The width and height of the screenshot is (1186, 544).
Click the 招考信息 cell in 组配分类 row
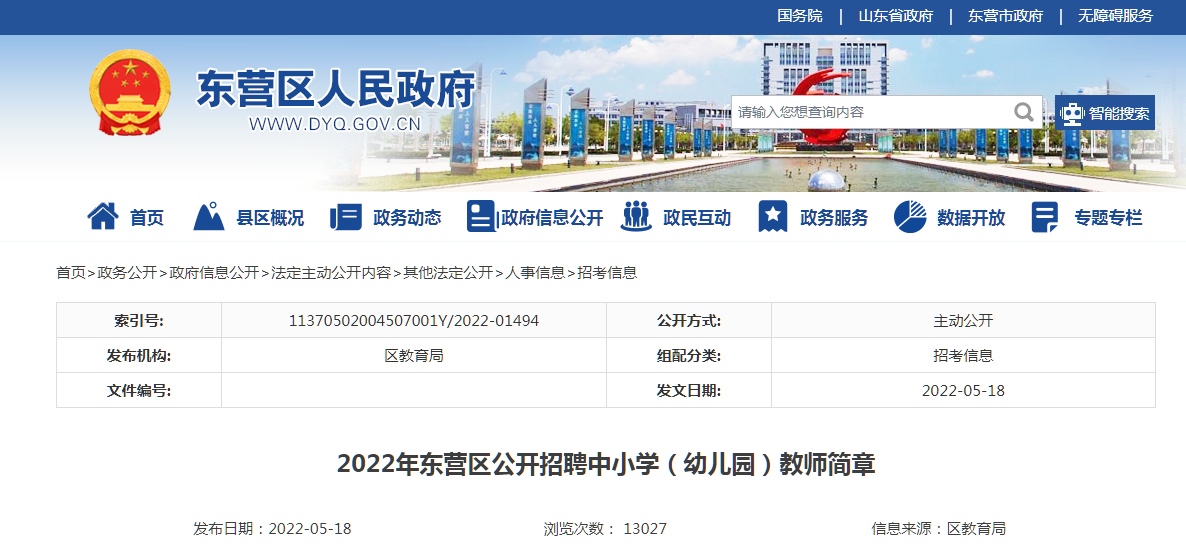[x=963, y=356]
